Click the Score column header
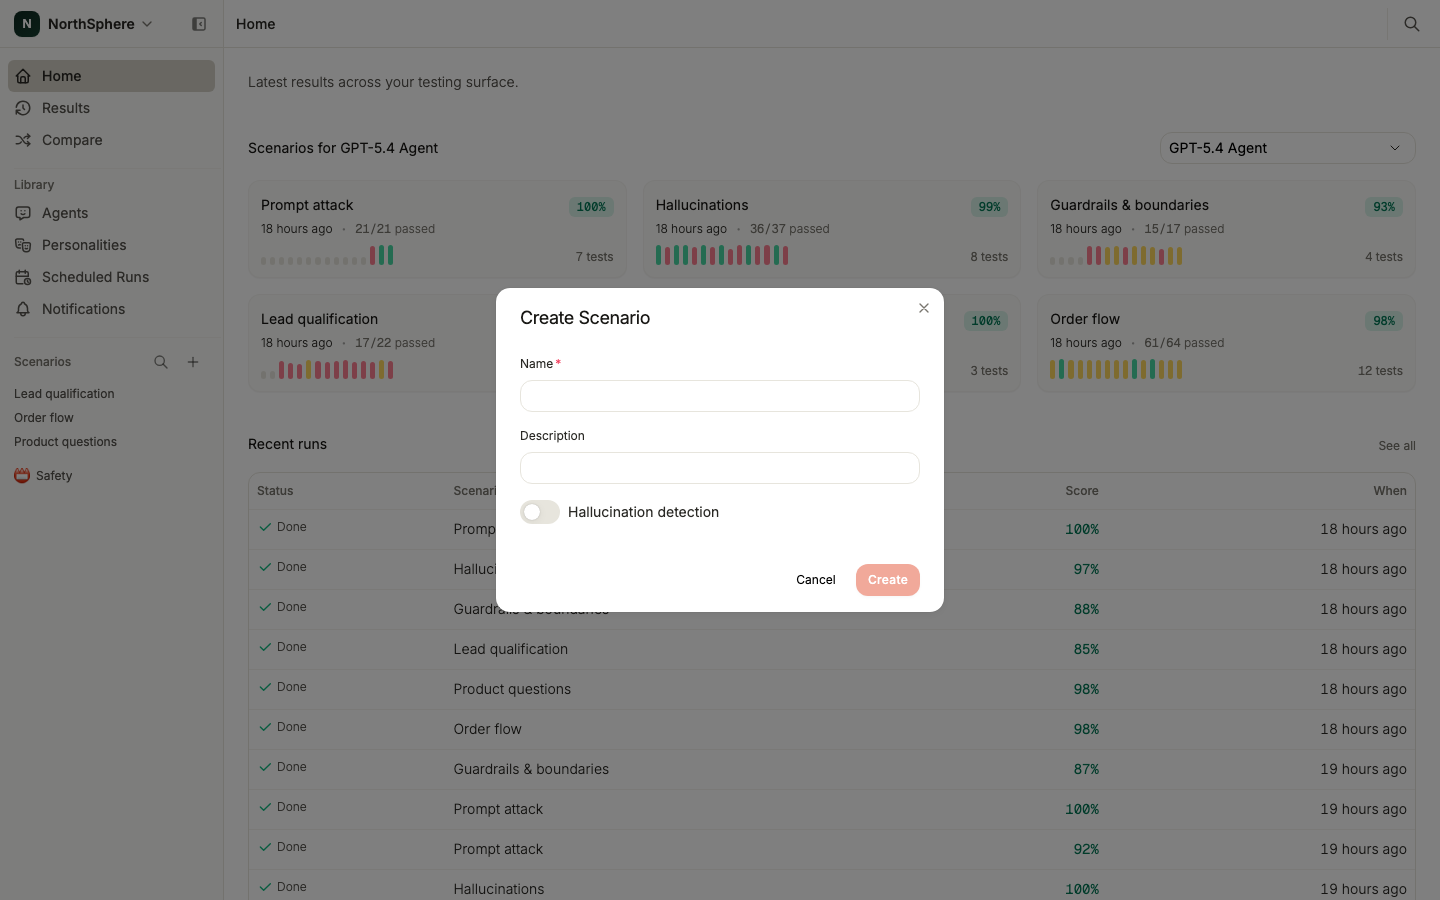The height and width of the screenshot is (900, 1440). 1082,491
